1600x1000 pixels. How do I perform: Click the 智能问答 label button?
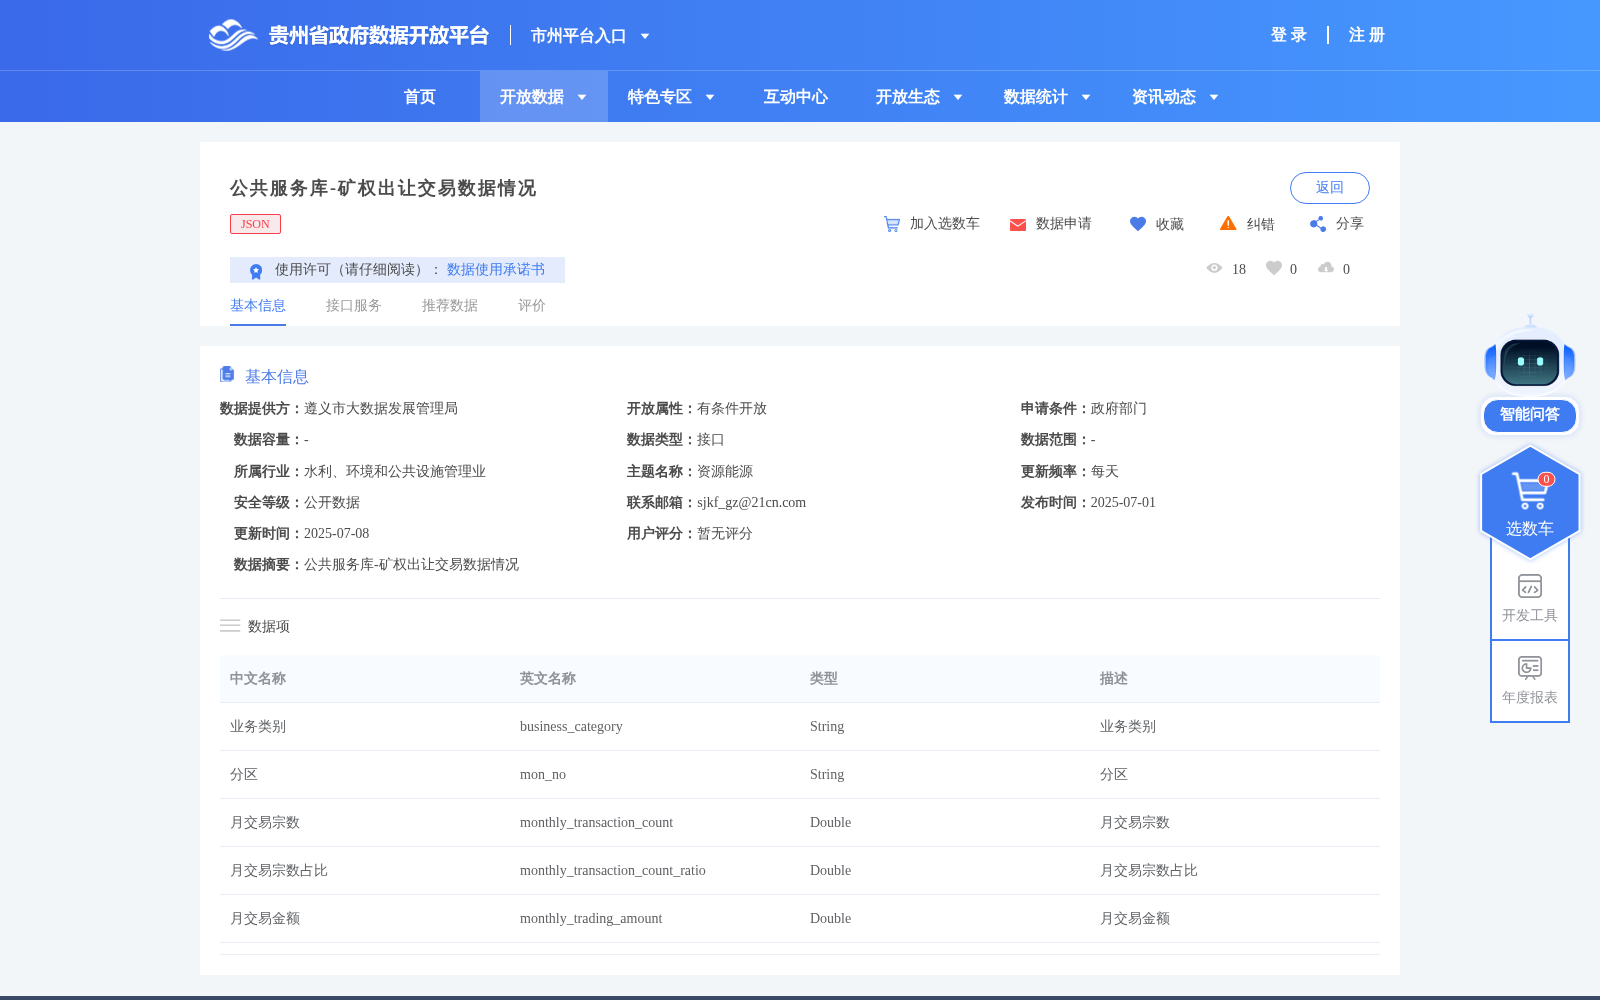click(1530, 415)
